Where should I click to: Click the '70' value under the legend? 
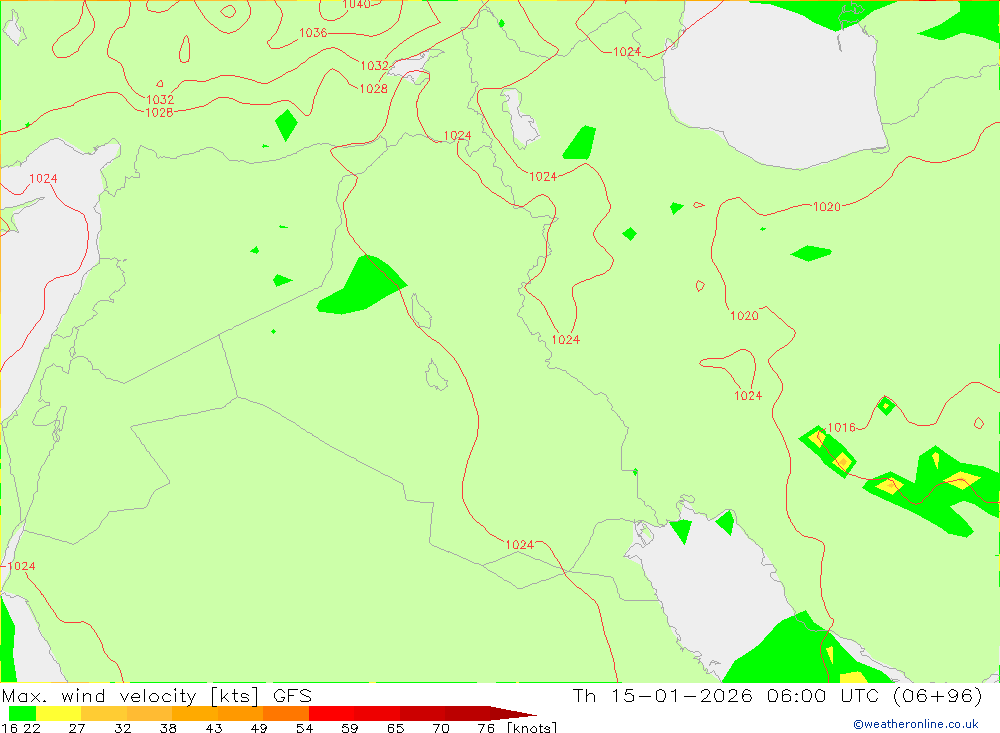pyautogui.click(x=441, y=728)
